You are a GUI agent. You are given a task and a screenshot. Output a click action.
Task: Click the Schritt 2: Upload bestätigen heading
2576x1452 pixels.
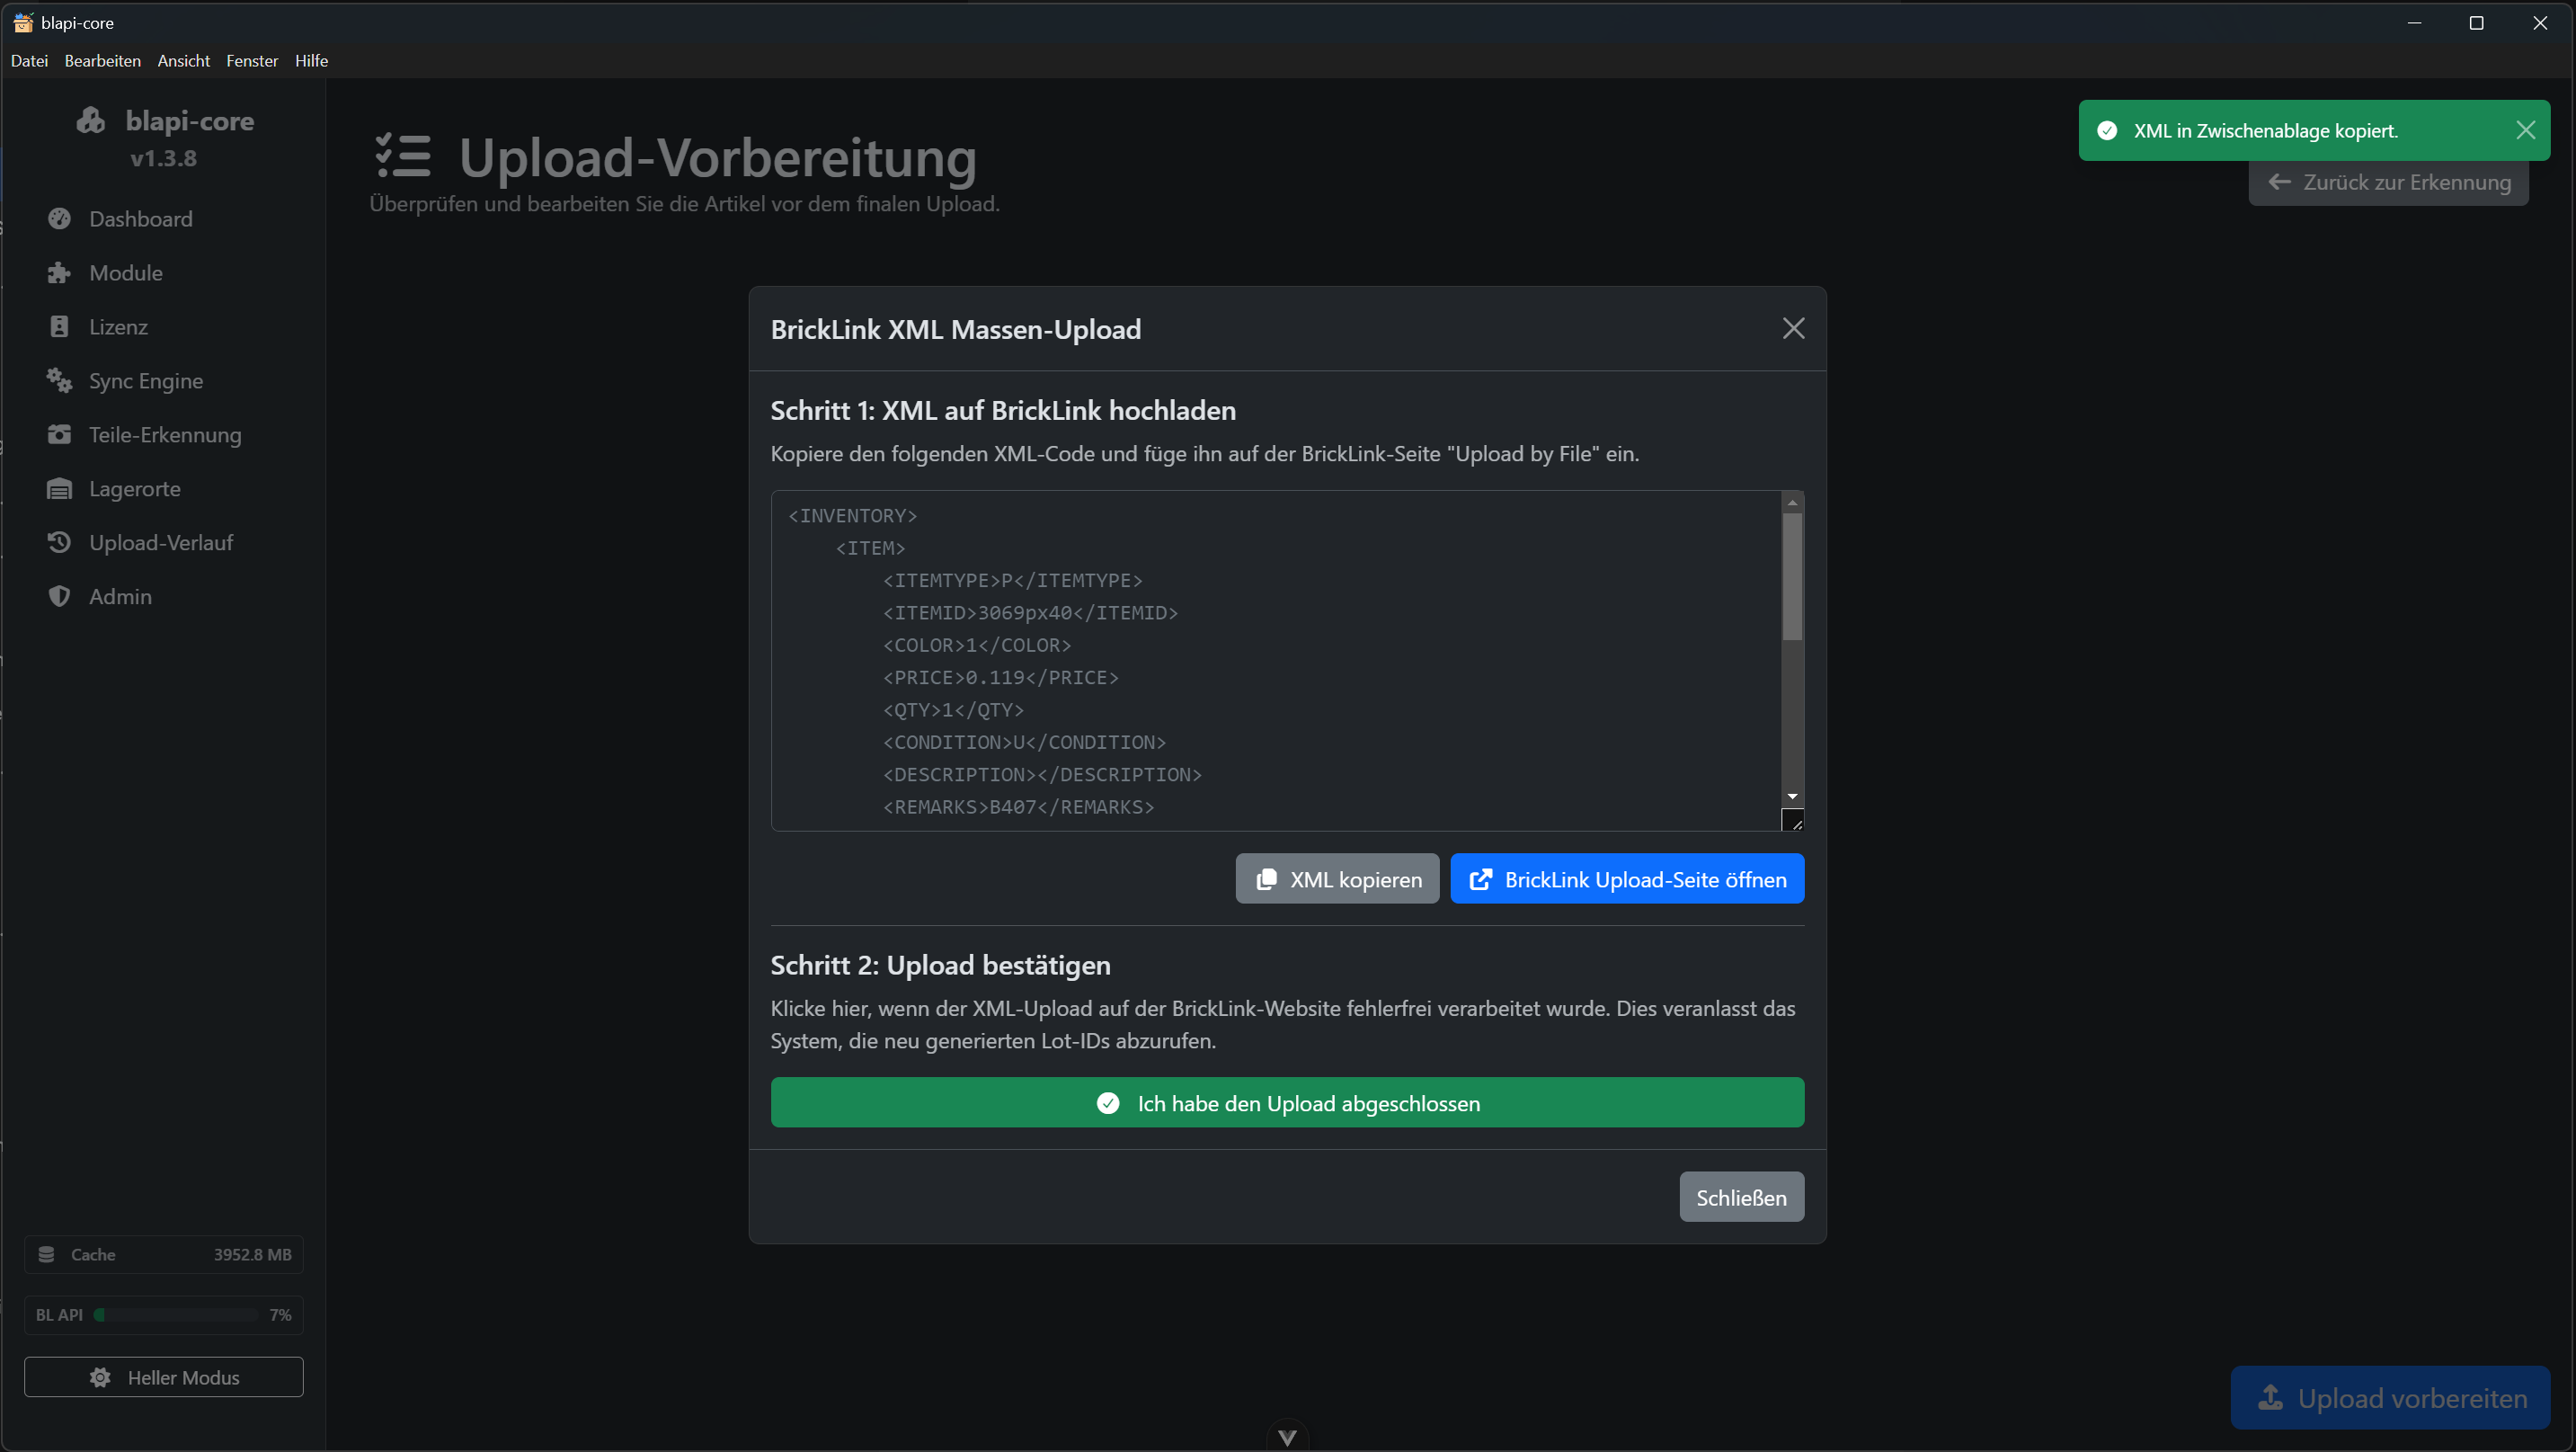tap(940, 965)
